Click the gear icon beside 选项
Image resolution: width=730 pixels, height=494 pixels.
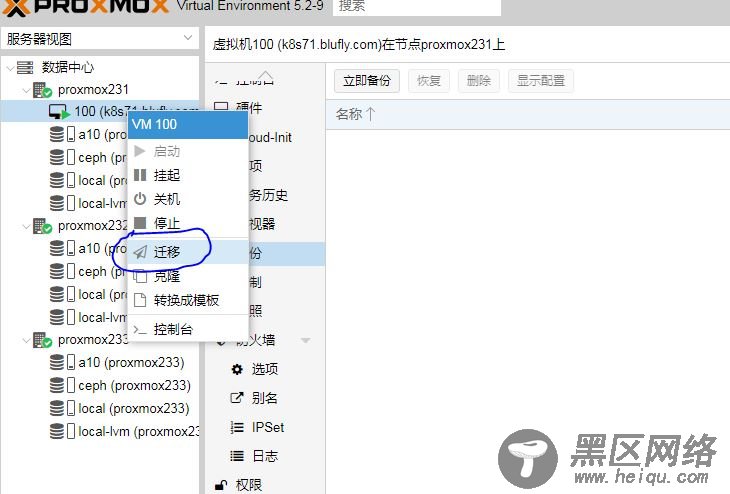(237, 369)
